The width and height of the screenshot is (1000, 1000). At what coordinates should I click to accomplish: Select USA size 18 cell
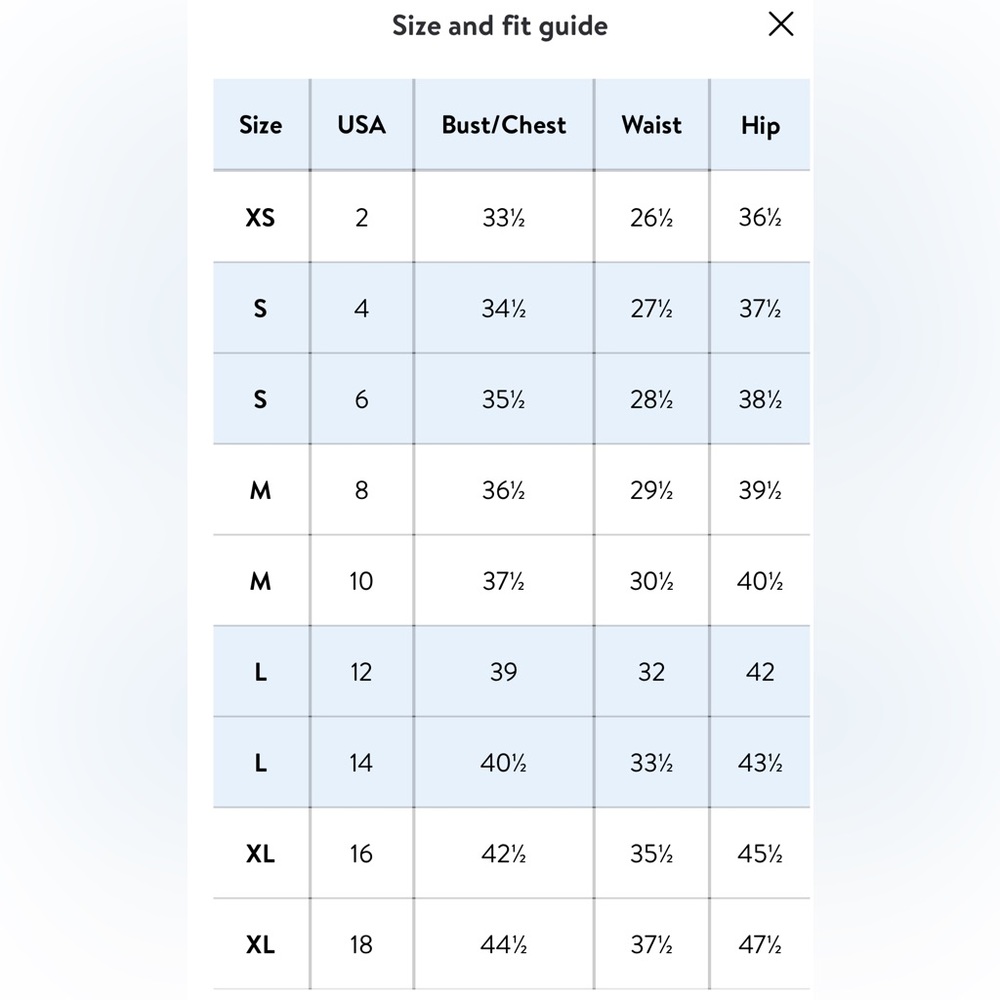362,945
